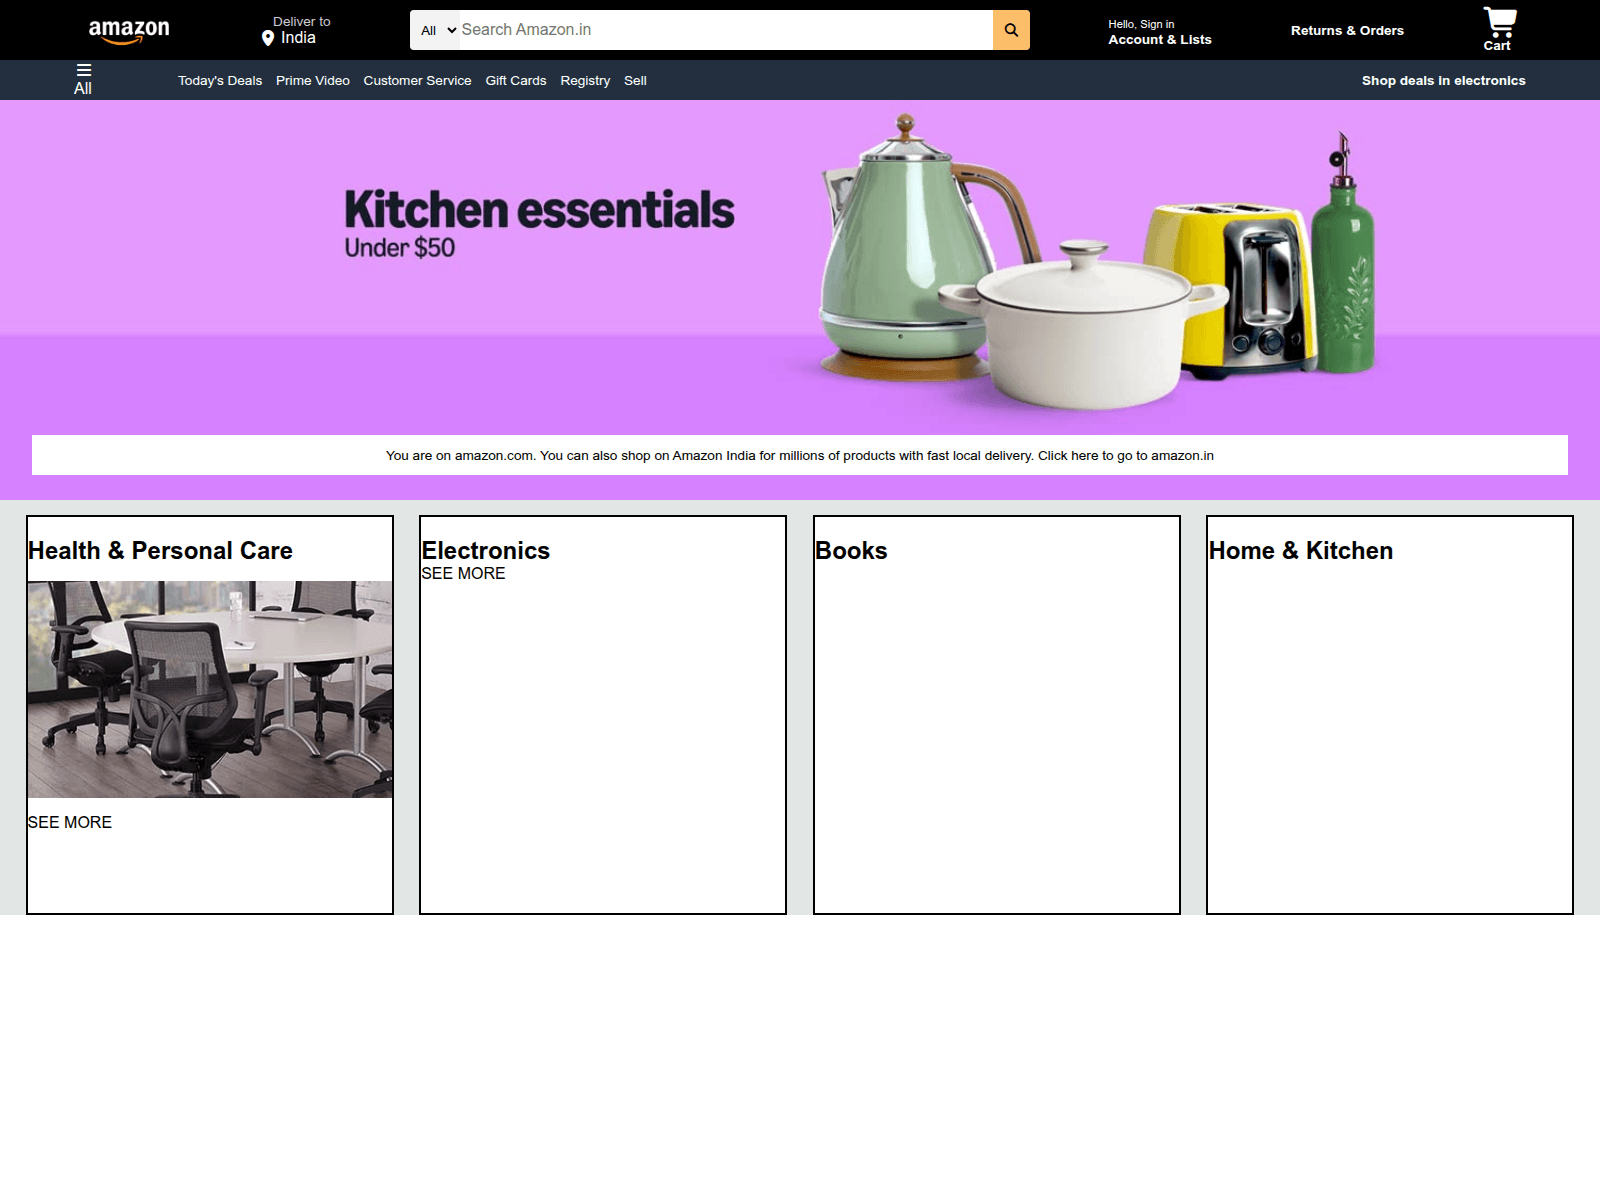Click the Health & Personal Care heading
Image resolution: width=1600 pixels, height=1200 pixels.
tap(160, 551)
